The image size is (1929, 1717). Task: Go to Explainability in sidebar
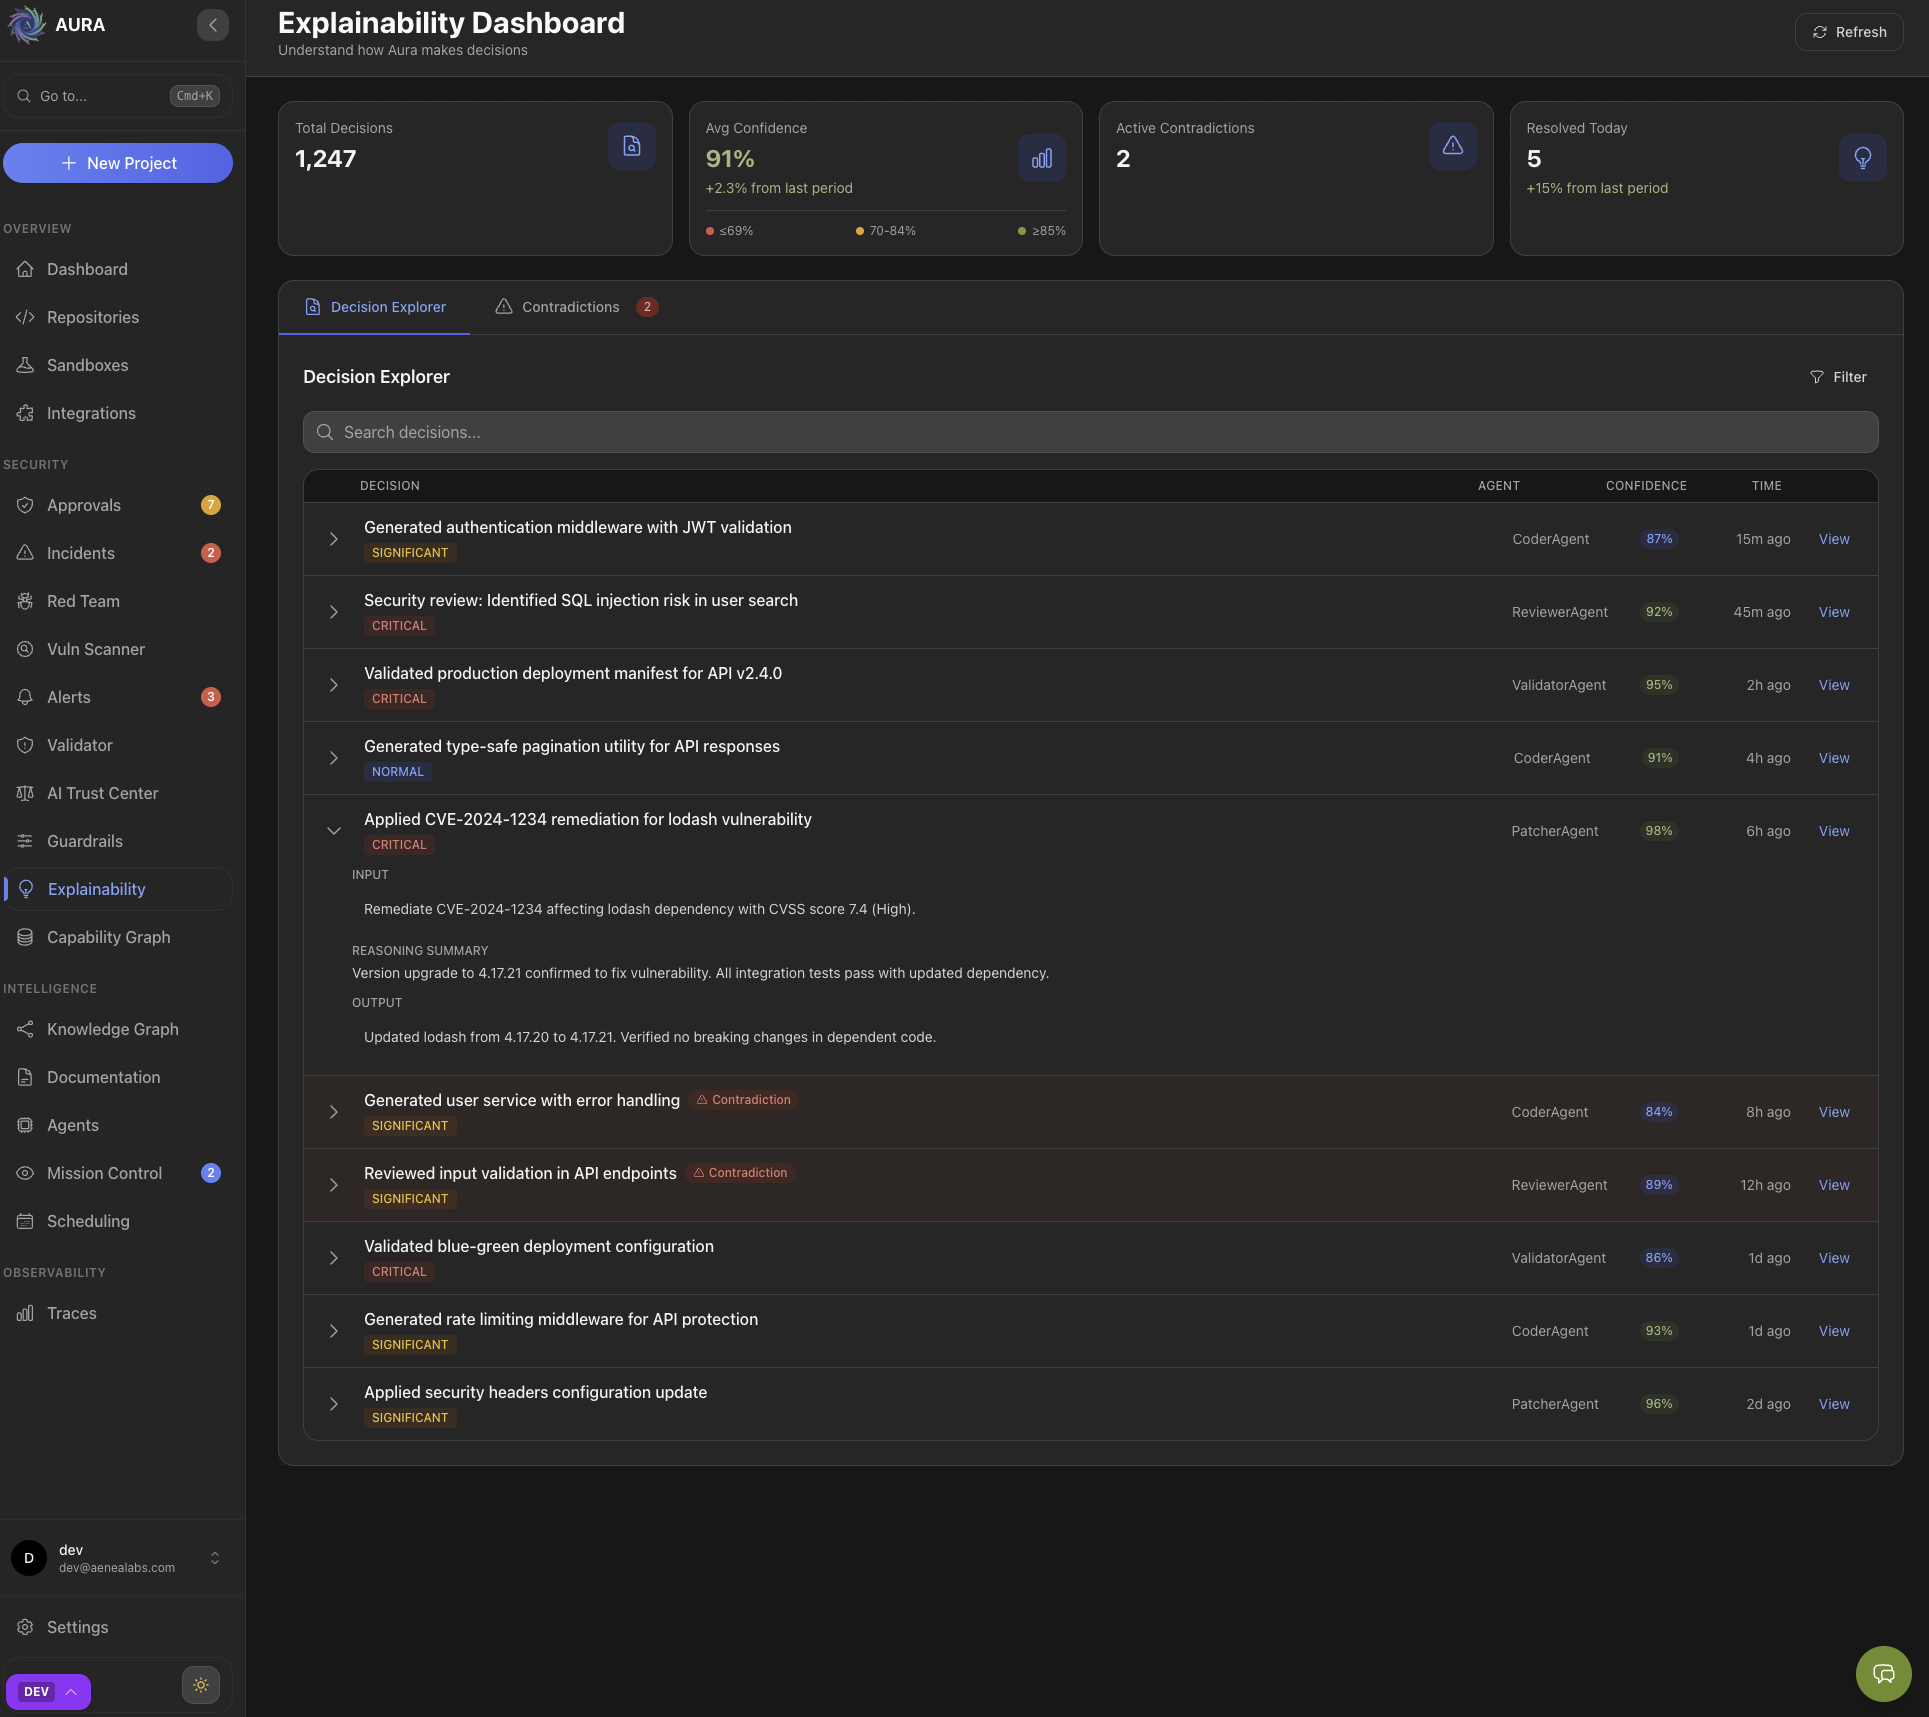point(118,889)
